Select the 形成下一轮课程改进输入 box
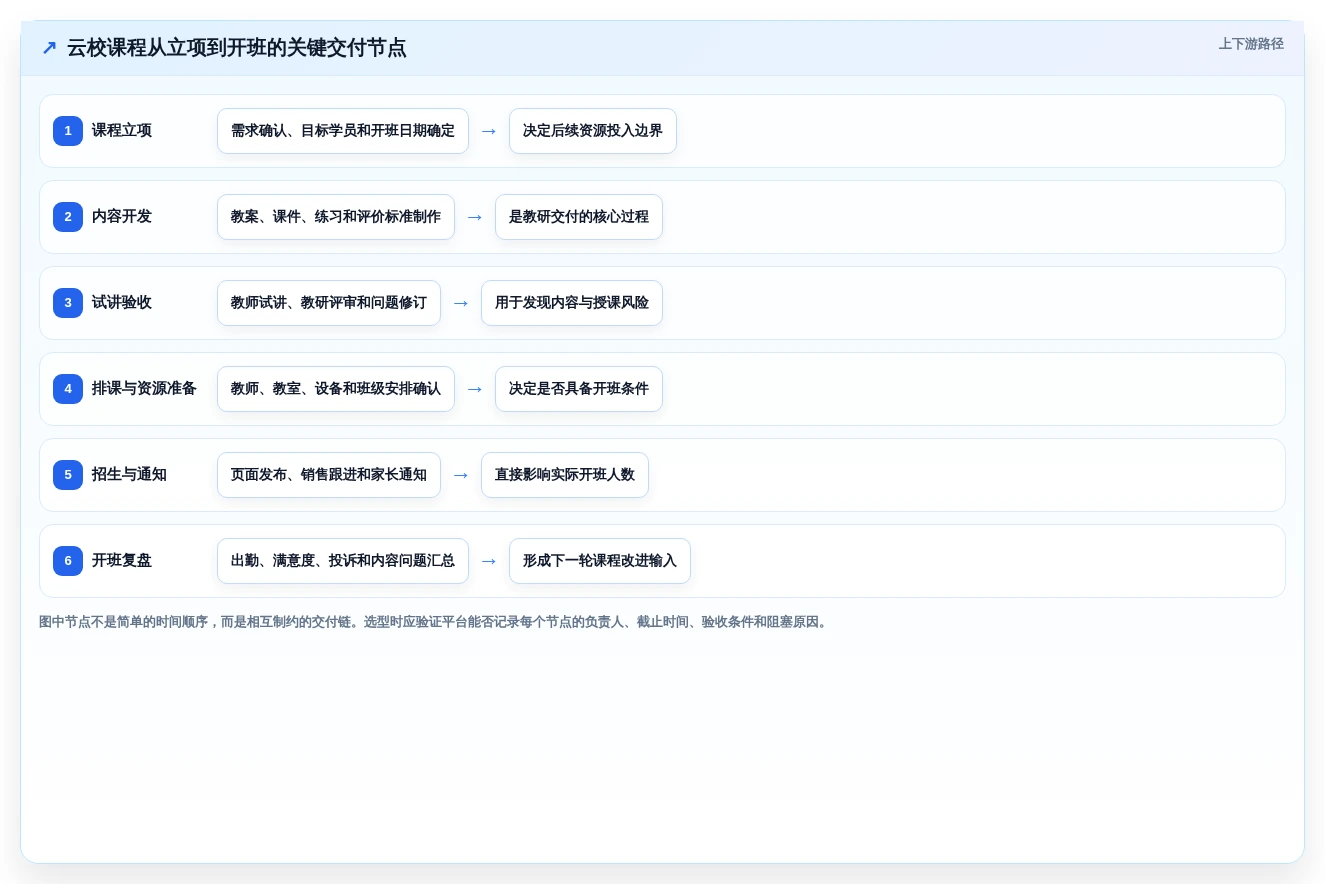 (x=600, y=561)
